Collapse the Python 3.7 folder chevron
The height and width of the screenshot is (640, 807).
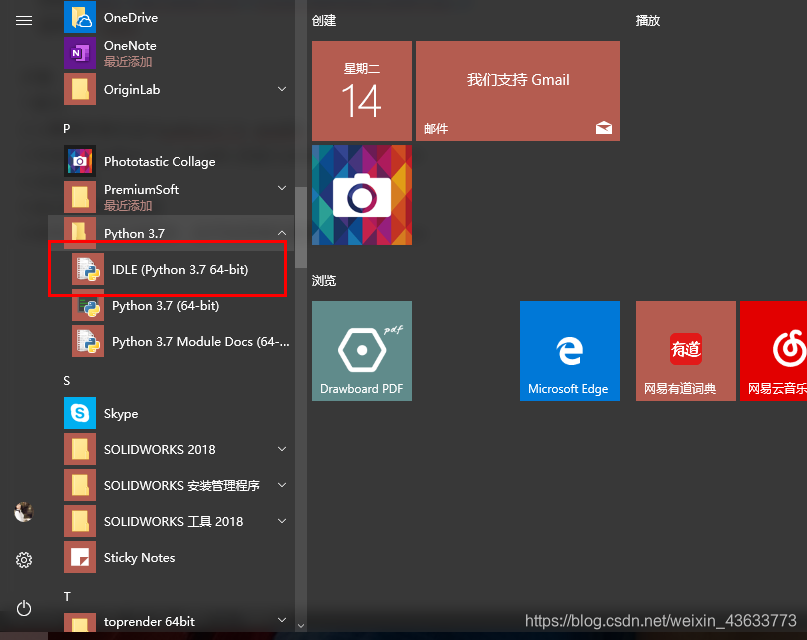(x=282, y=233)
